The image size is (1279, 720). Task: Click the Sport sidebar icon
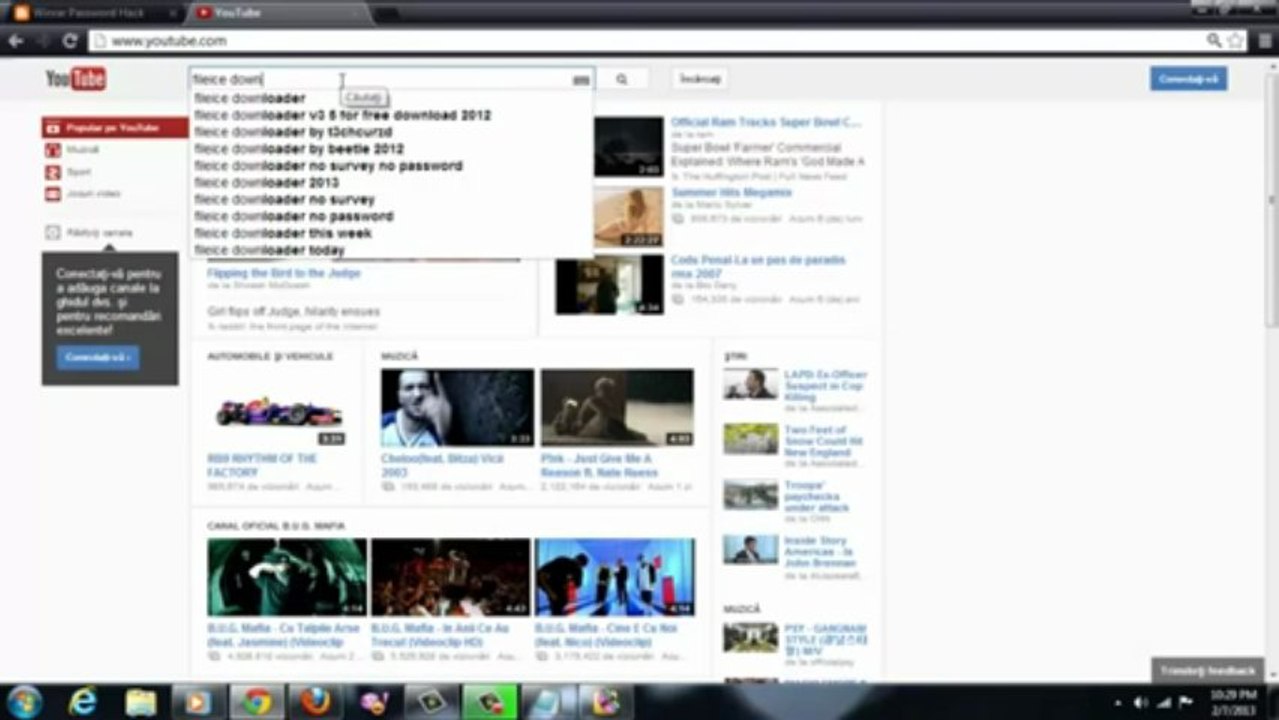pos(53,172)
